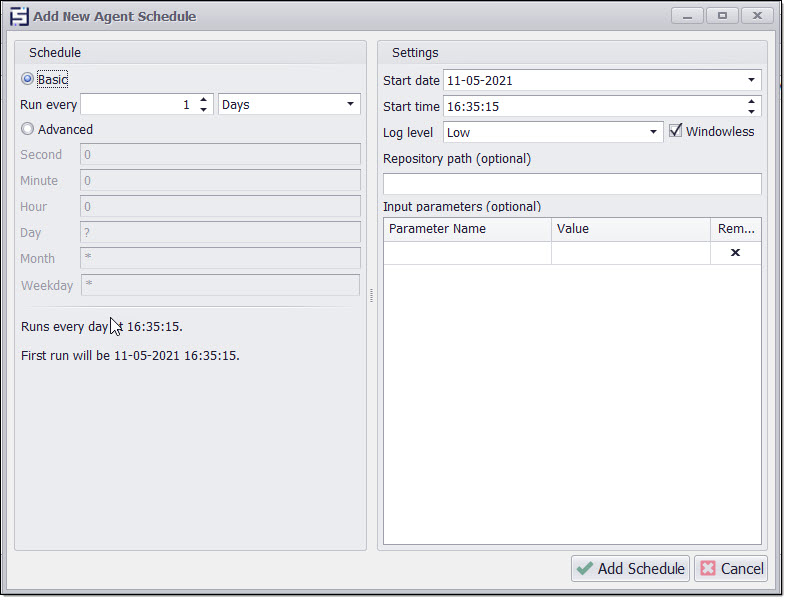Increase the Run every value with up arrow
This screenshot has width=787, height=600.
(x=204, y=99)
